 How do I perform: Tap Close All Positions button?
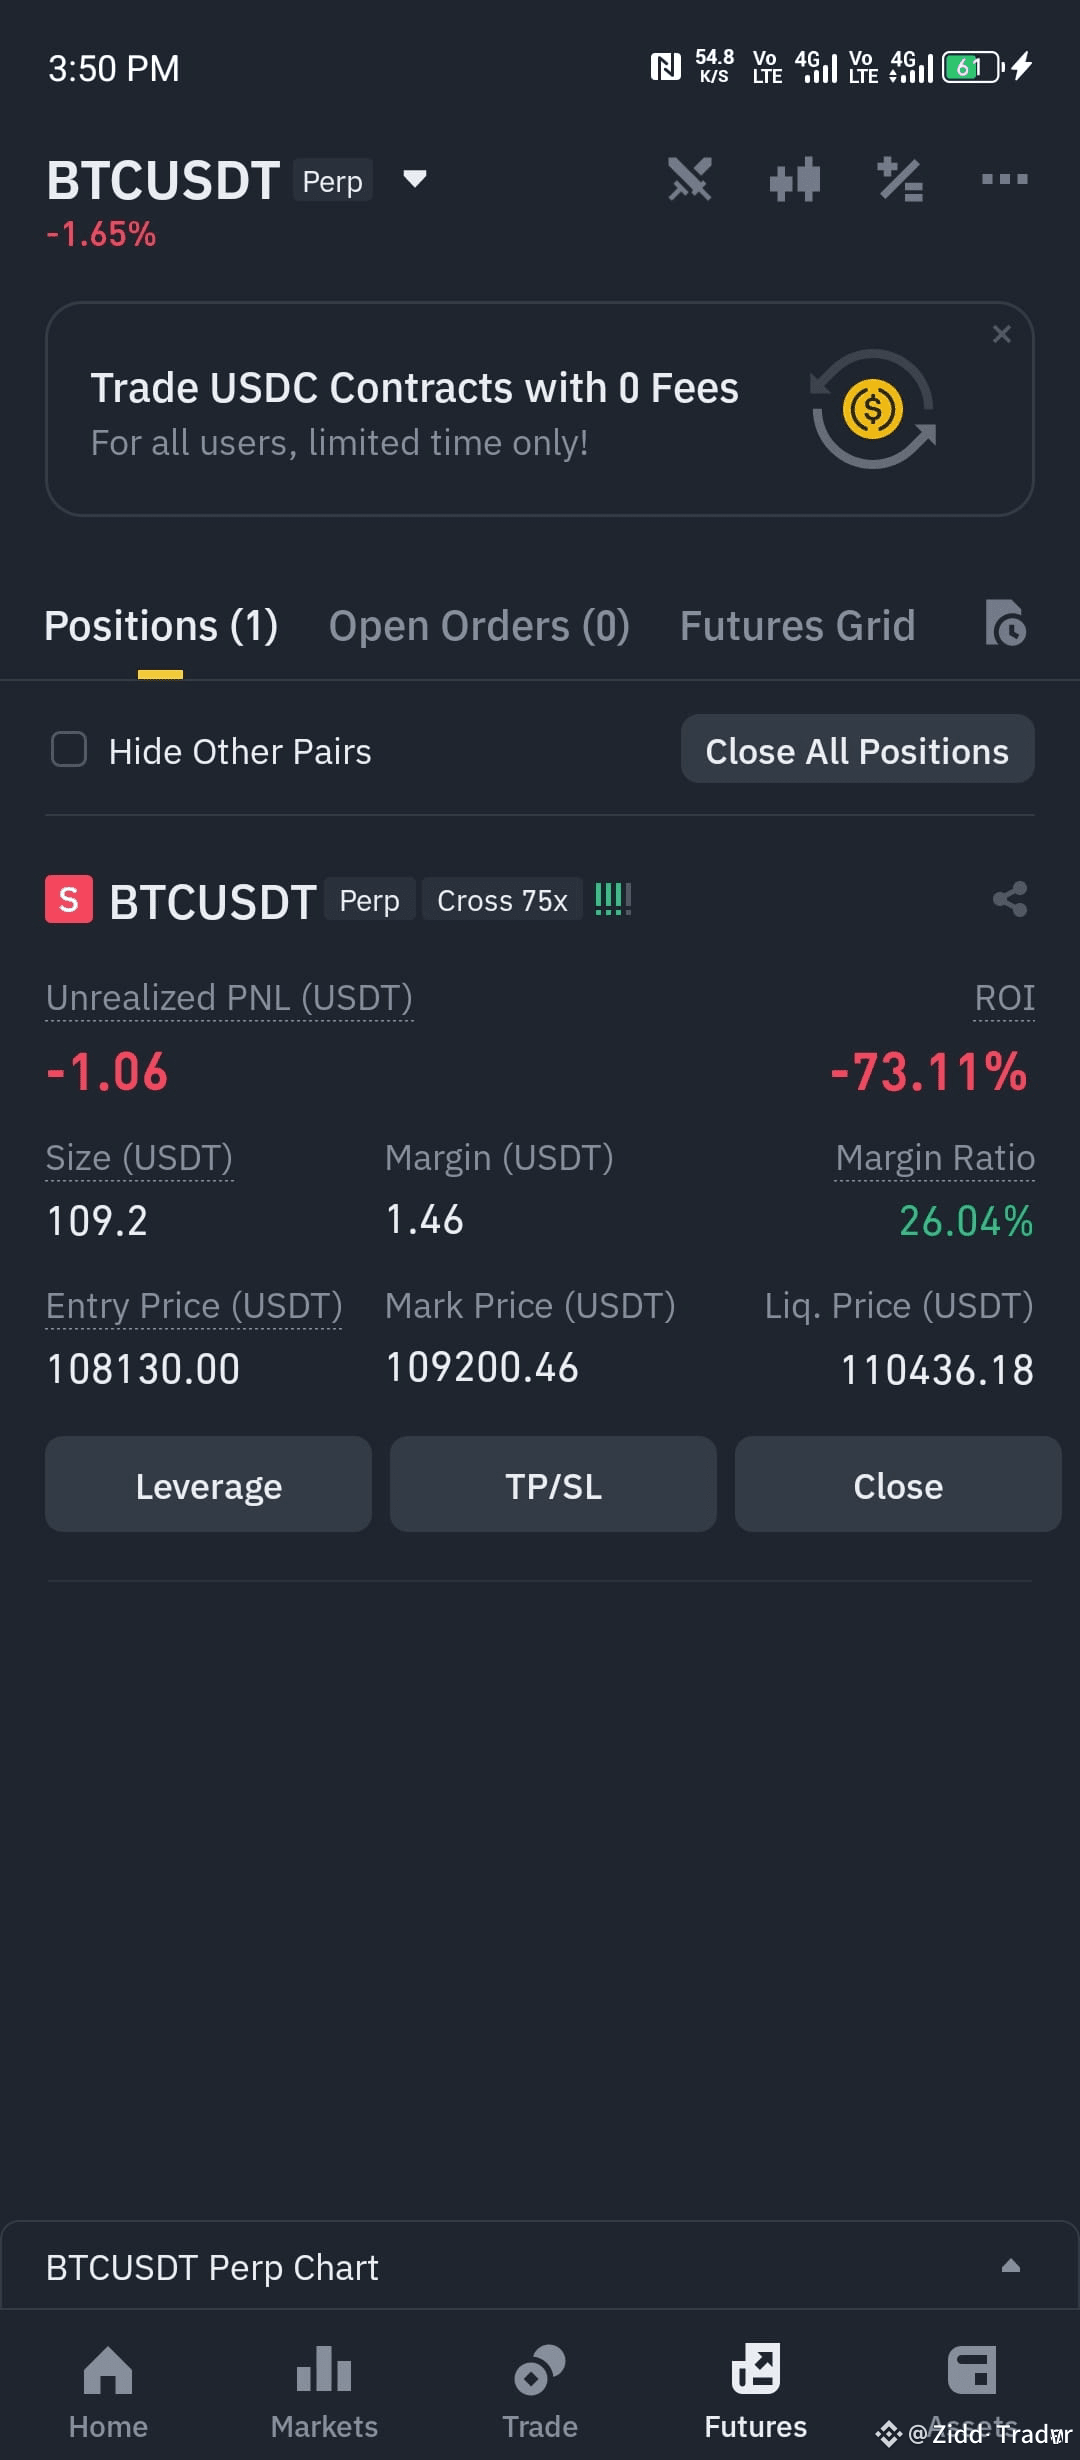(x=857, y=750)
